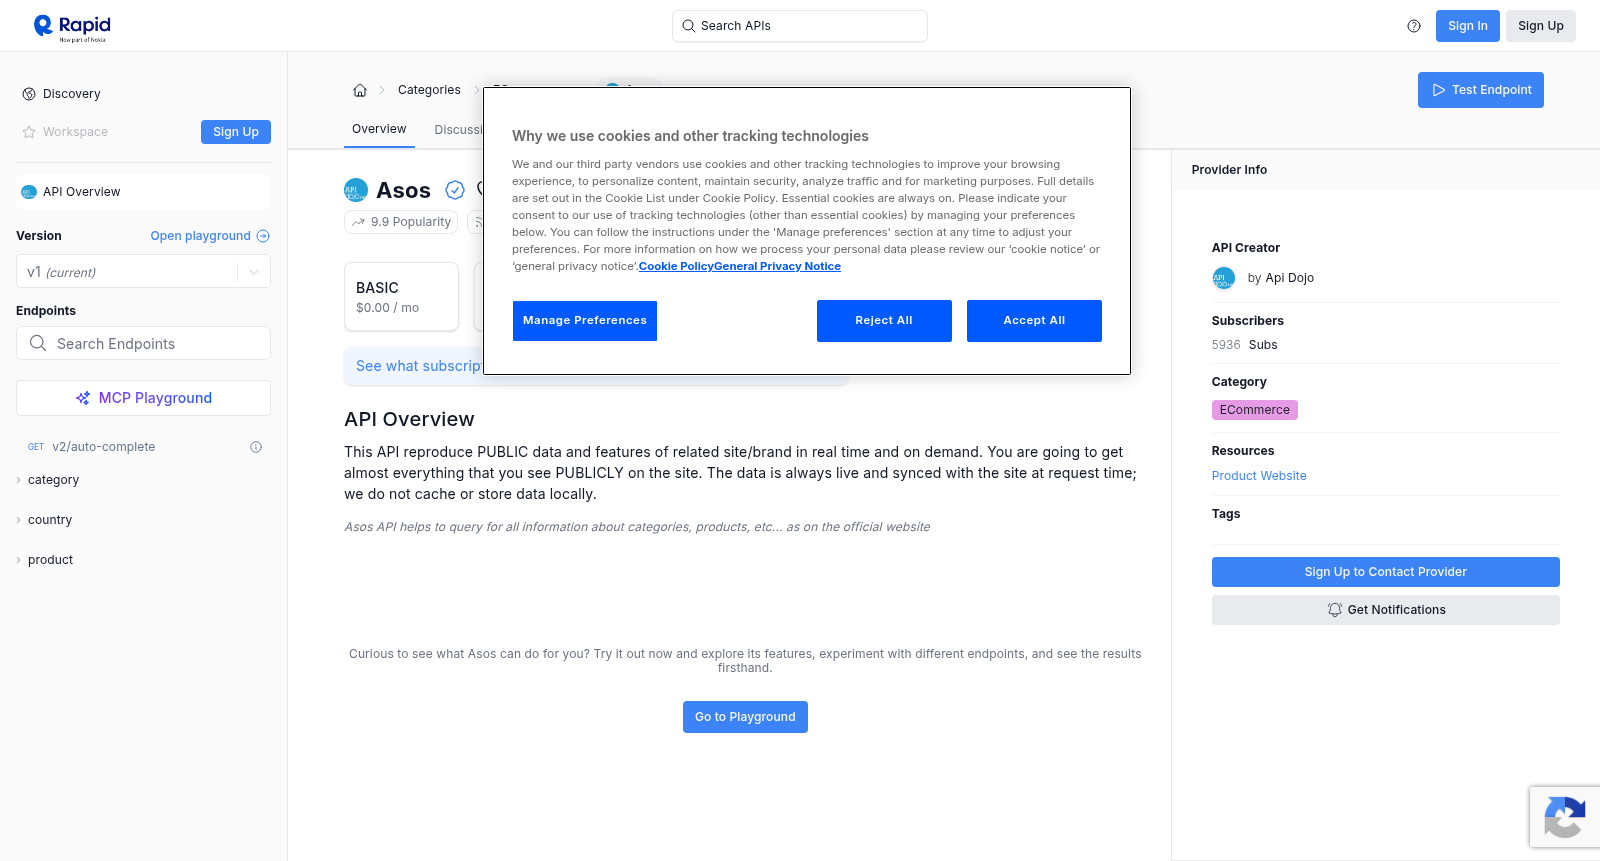Click the Go to Playground button
The height and width of the screenshot is (861, 1600).
(x=745, y=717)
